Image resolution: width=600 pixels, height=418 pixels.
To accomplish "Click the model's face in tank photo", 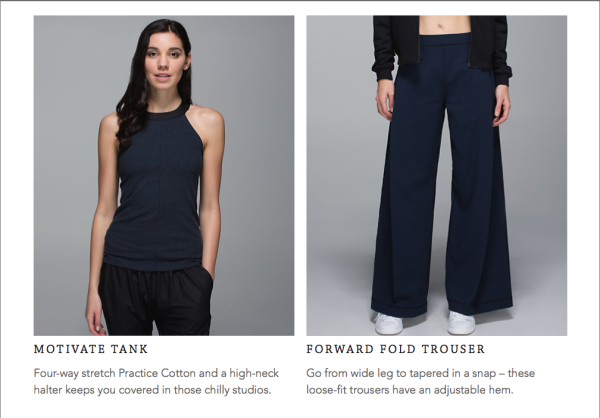I will [165, 59].
